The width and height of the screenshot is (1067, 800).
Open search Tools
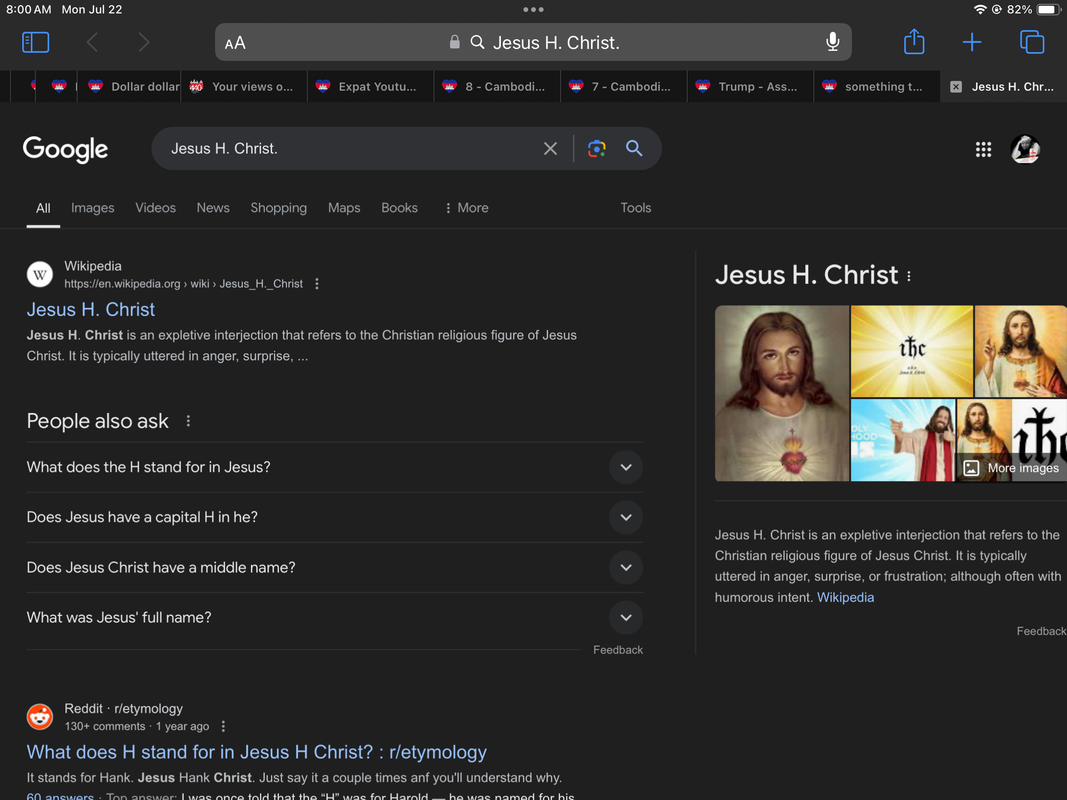[x=636, y=207]
